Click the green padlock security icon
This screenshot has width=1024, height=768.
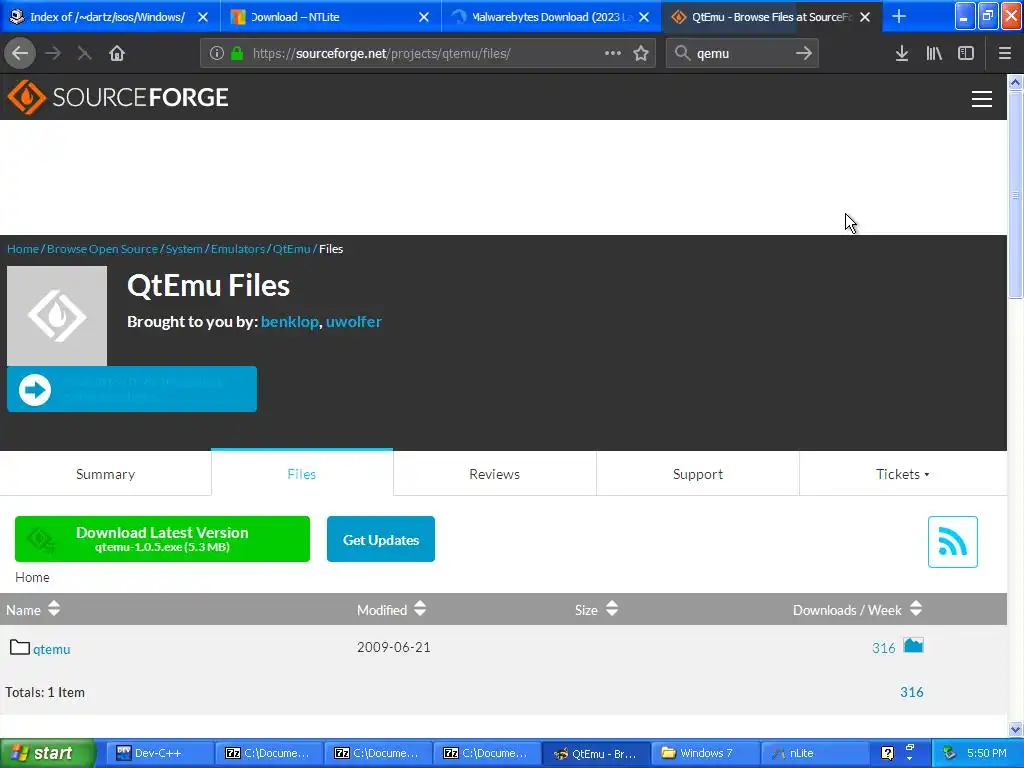tap(237, 54)
